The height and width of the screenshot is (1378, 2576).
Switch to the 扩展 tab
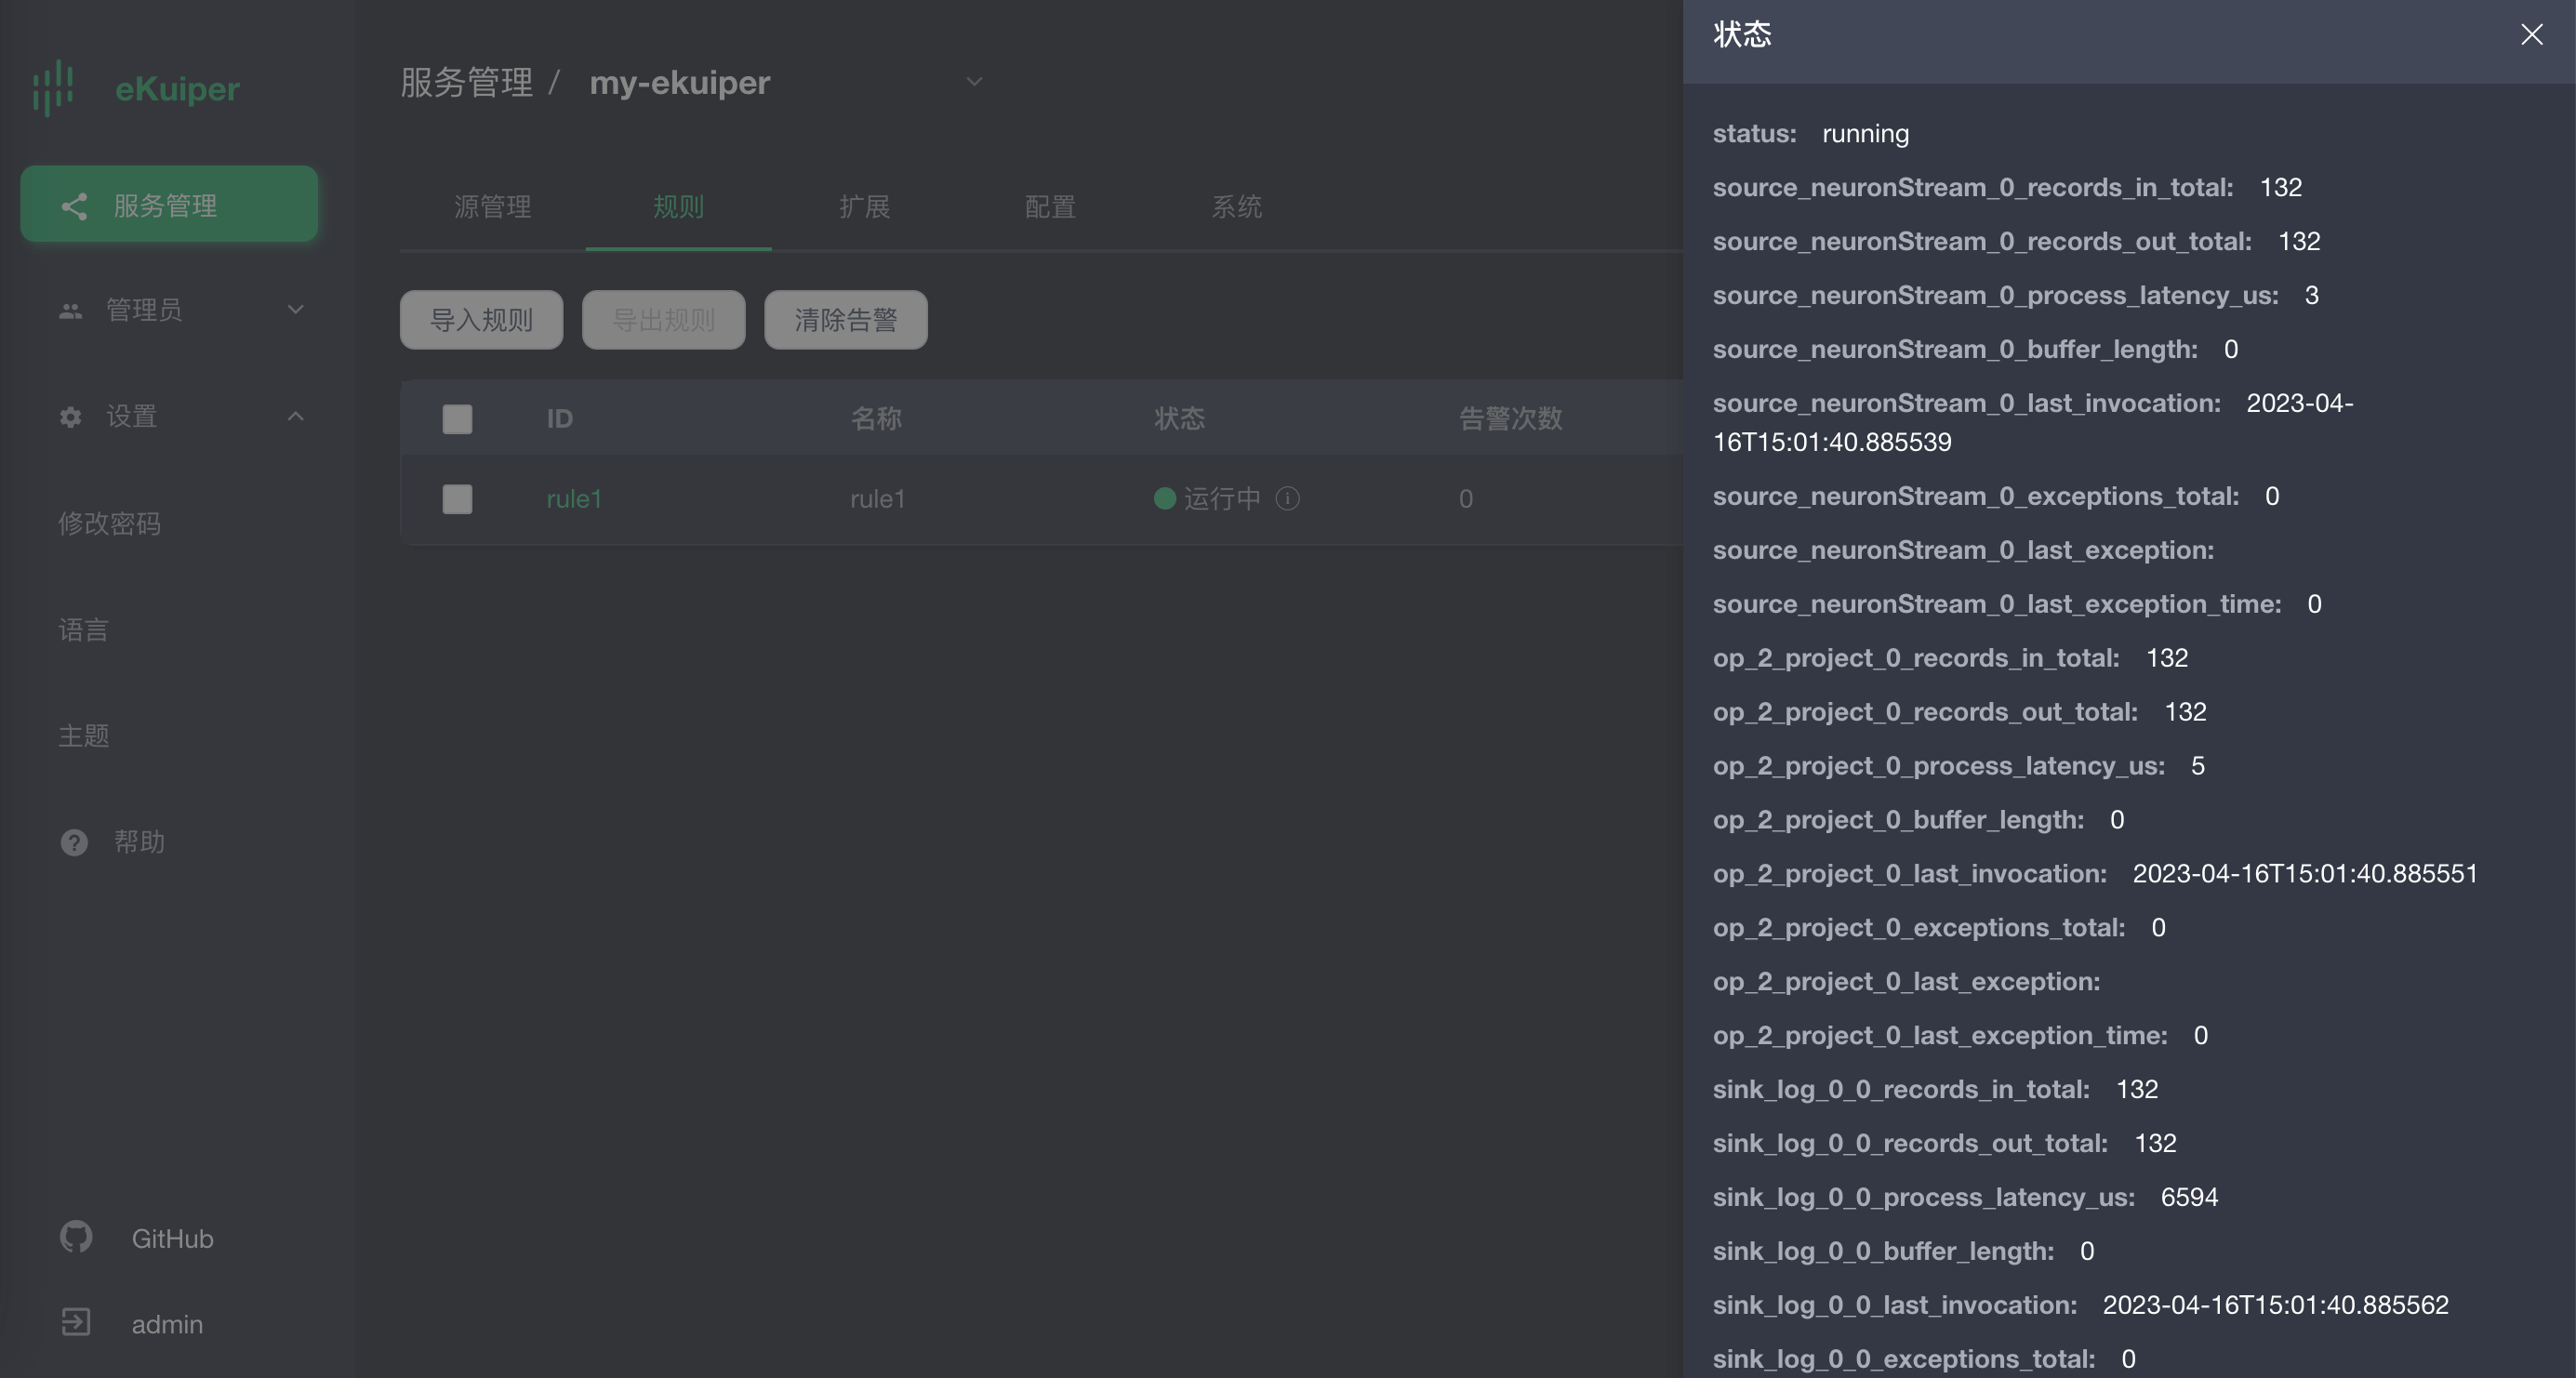[x=864, y=207]
